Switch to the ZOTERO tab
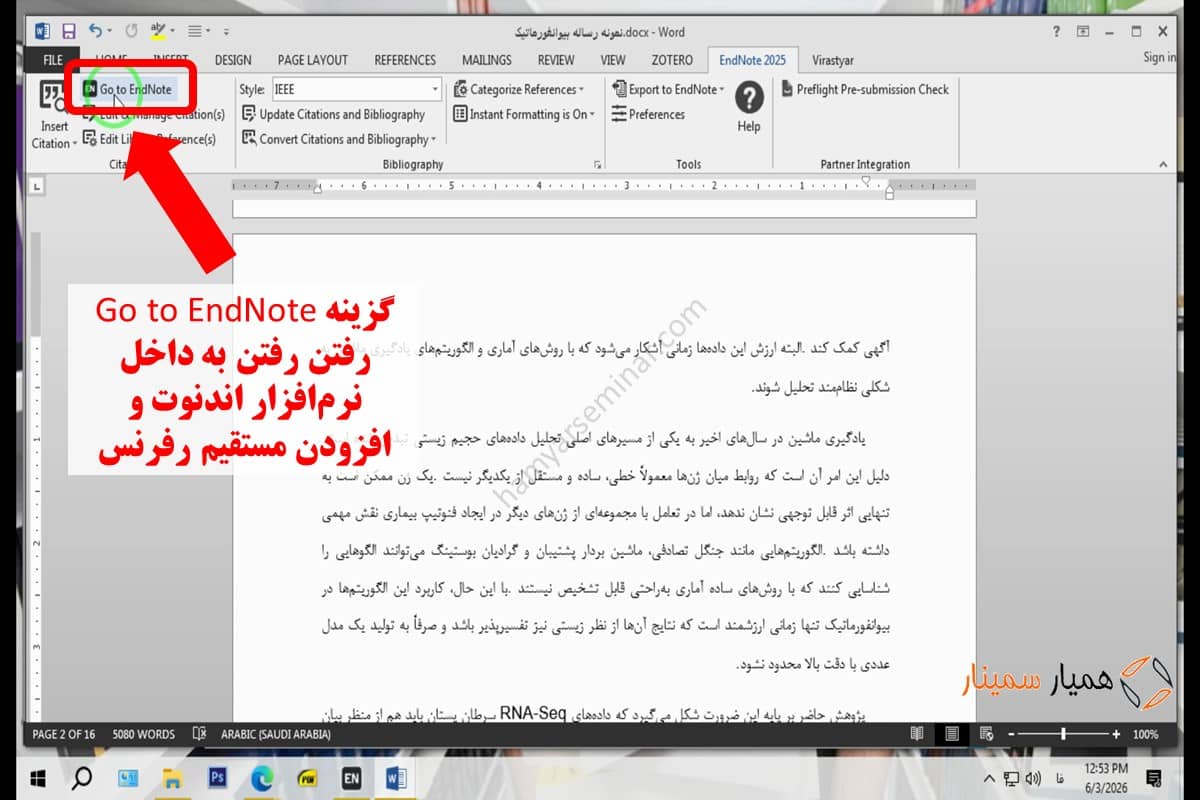Image resolution: width=1200 pixels, height=800 pixels. click(670, 60)
